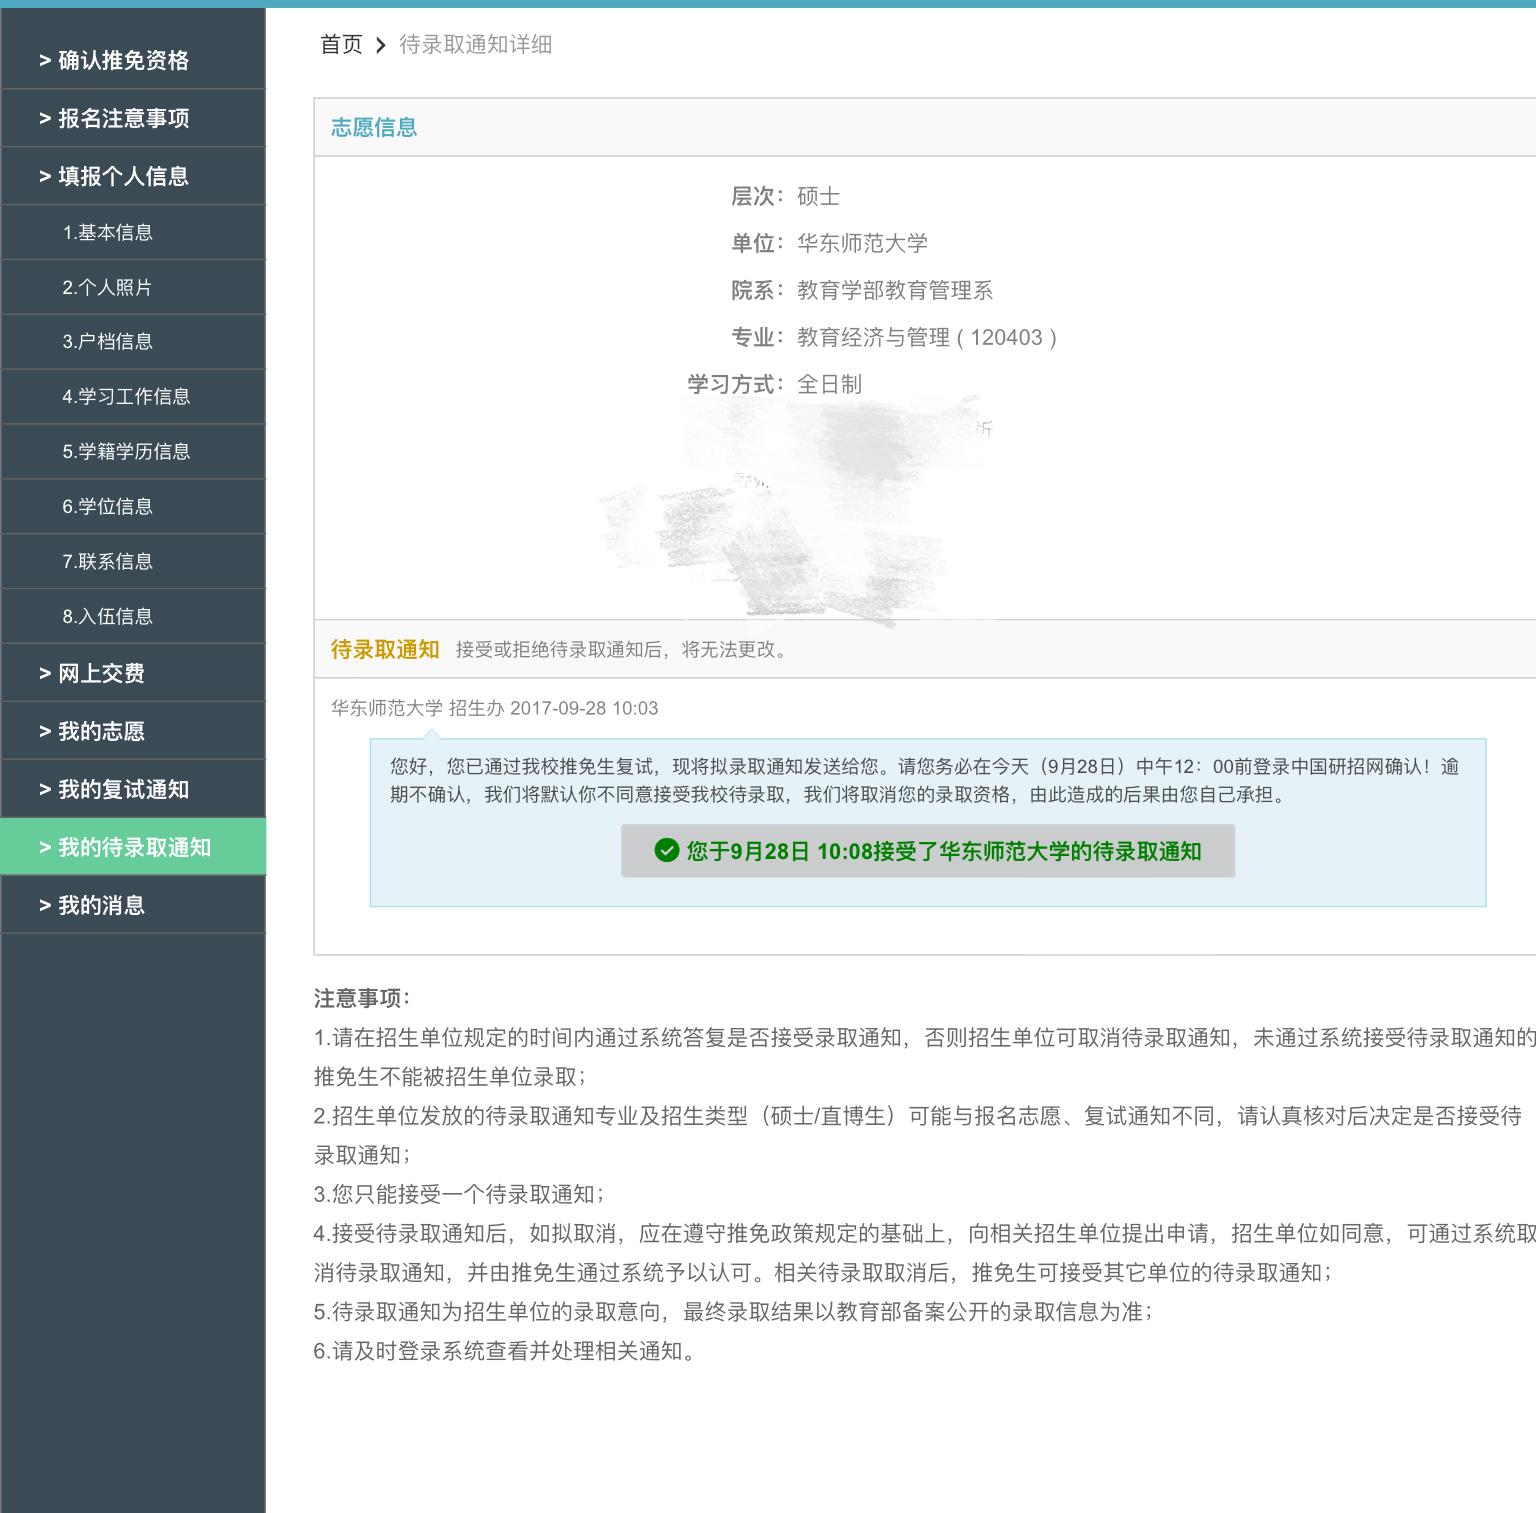Click the warning 接受或拒绝待录取通知后，将无法更改
The width and height of the screenshot is (1536, 1513).
(624, 650)
